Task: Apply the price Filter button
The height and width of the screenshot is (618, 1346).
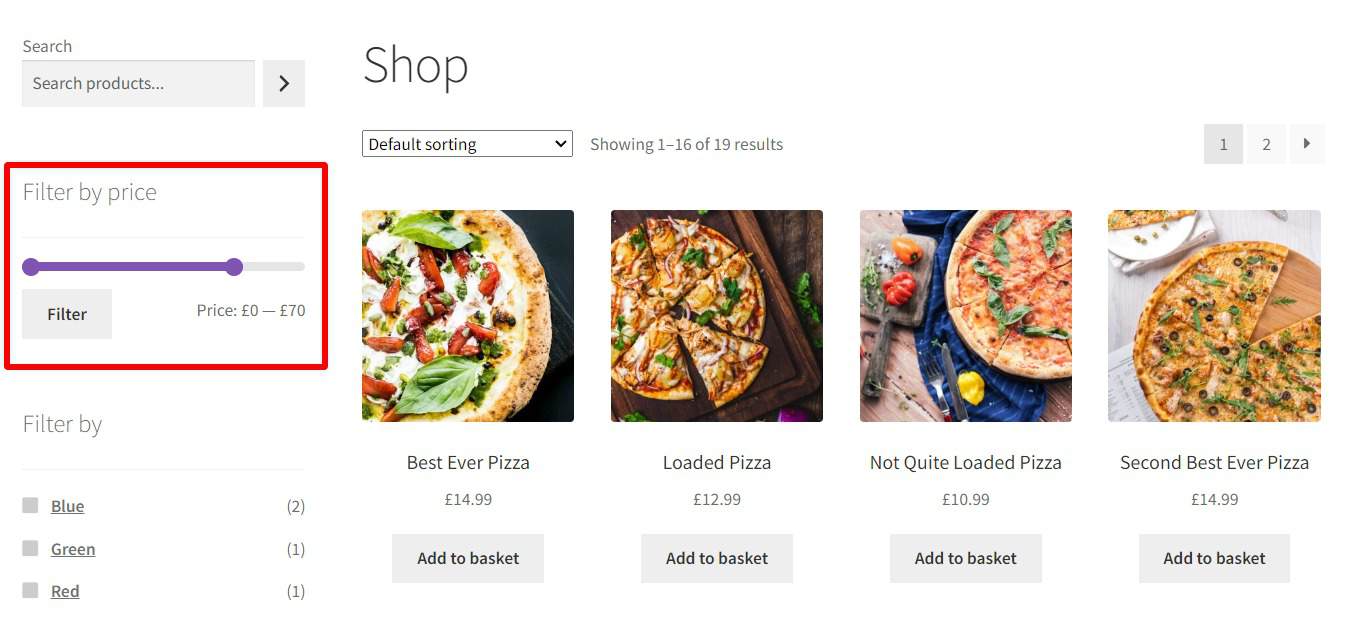Action: pyautogui.click(x=66, y=313)
